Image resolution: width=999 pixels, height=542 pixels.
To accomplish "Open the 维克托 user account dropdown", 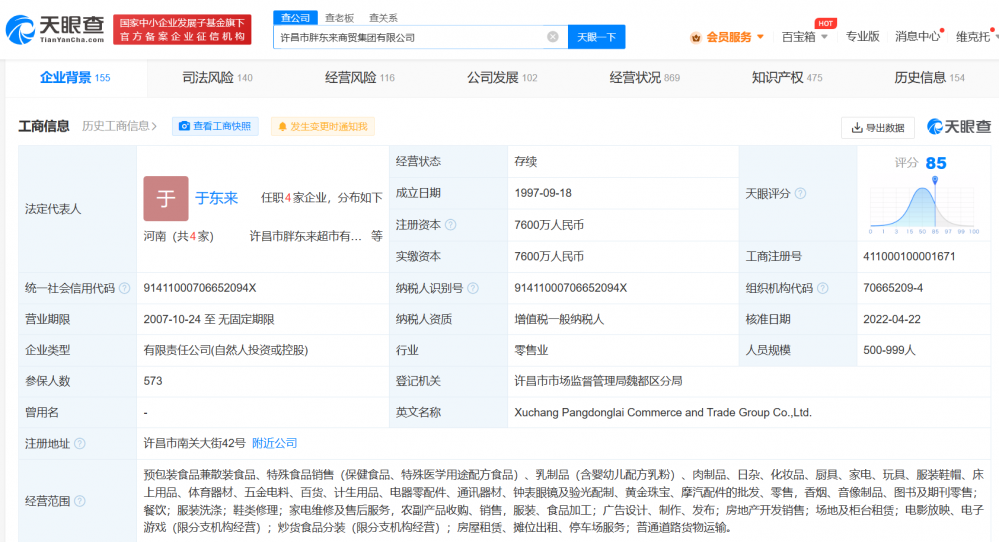I will [976, 37].
